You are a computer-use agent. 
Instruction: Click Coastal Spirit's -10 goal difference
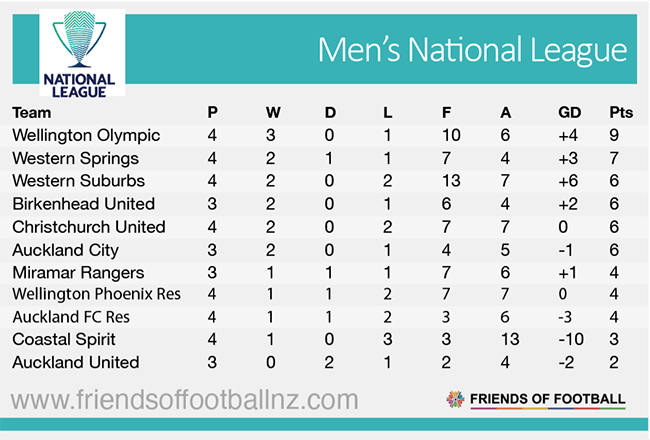[x=567, y=340]
